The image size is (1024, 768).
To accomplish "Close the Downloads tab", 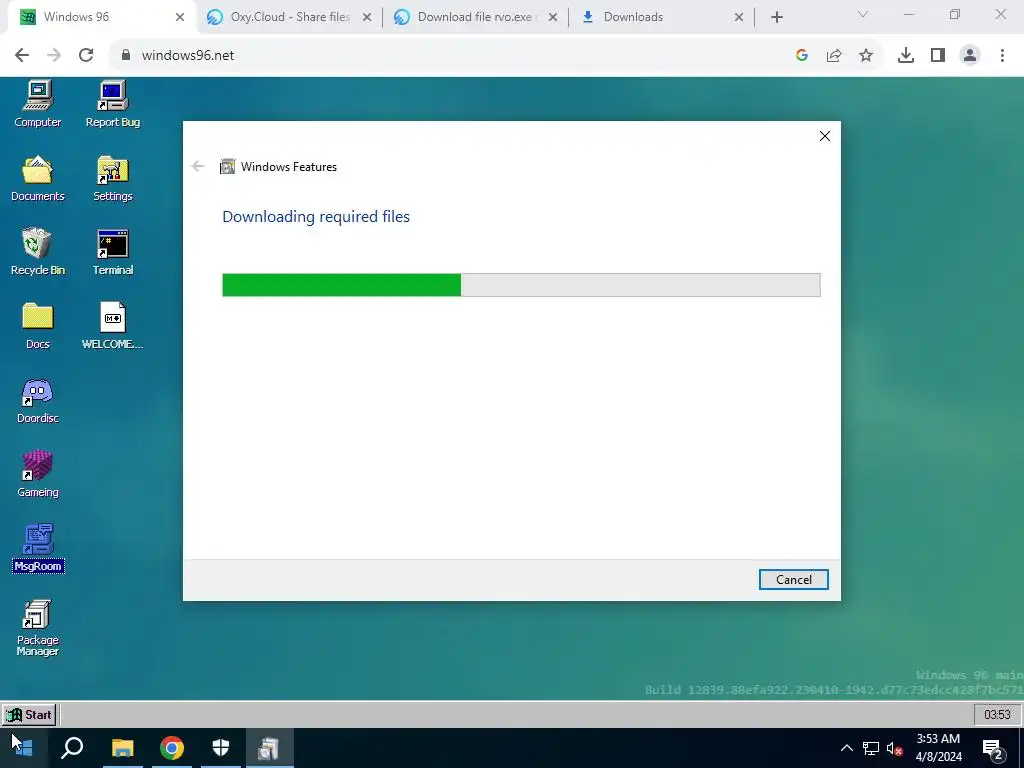I will pyautogui.click(x=739, y=17).
